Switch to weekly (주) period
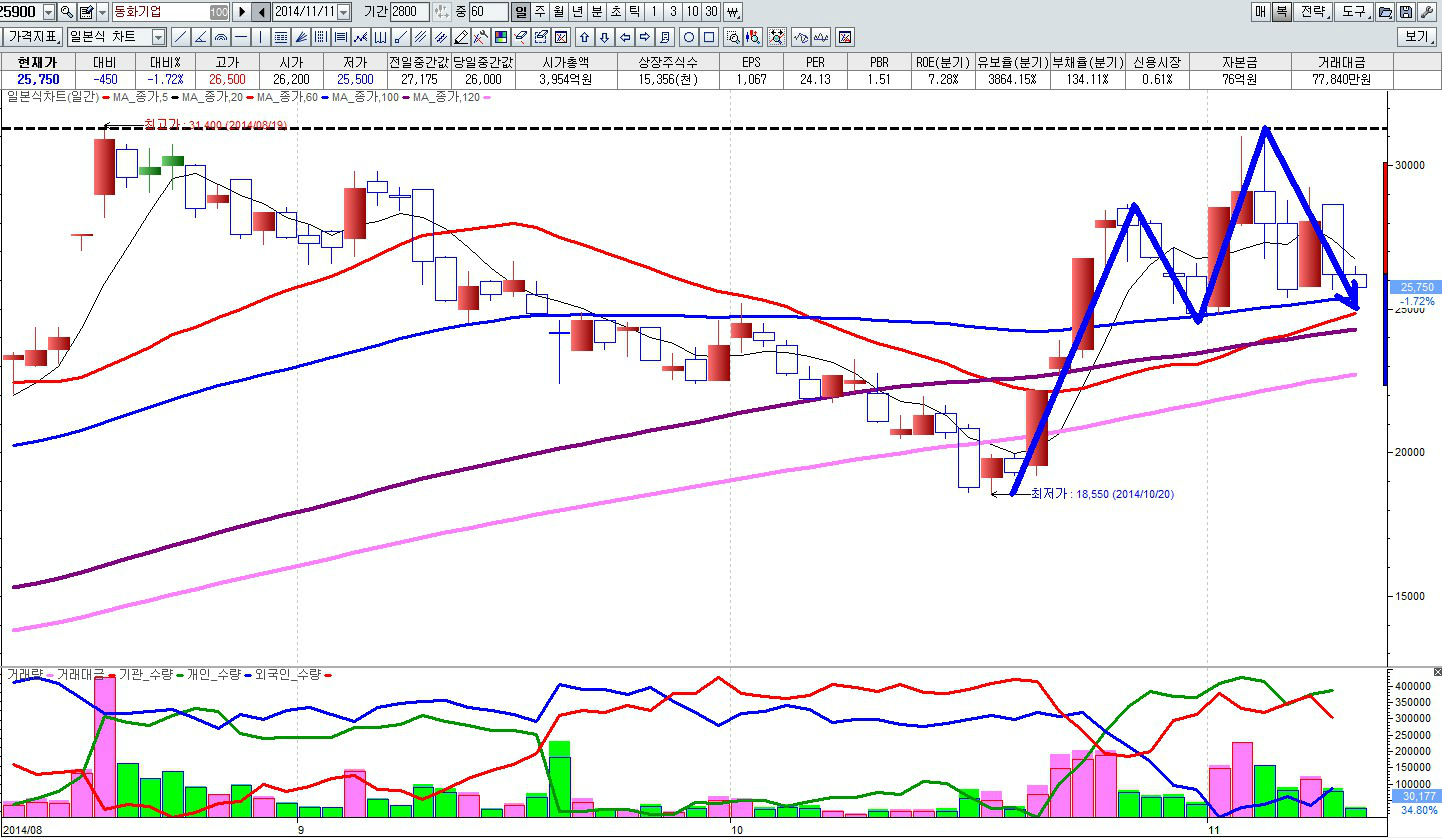This screenshot has width=1442, height=838. coord(540,12)
